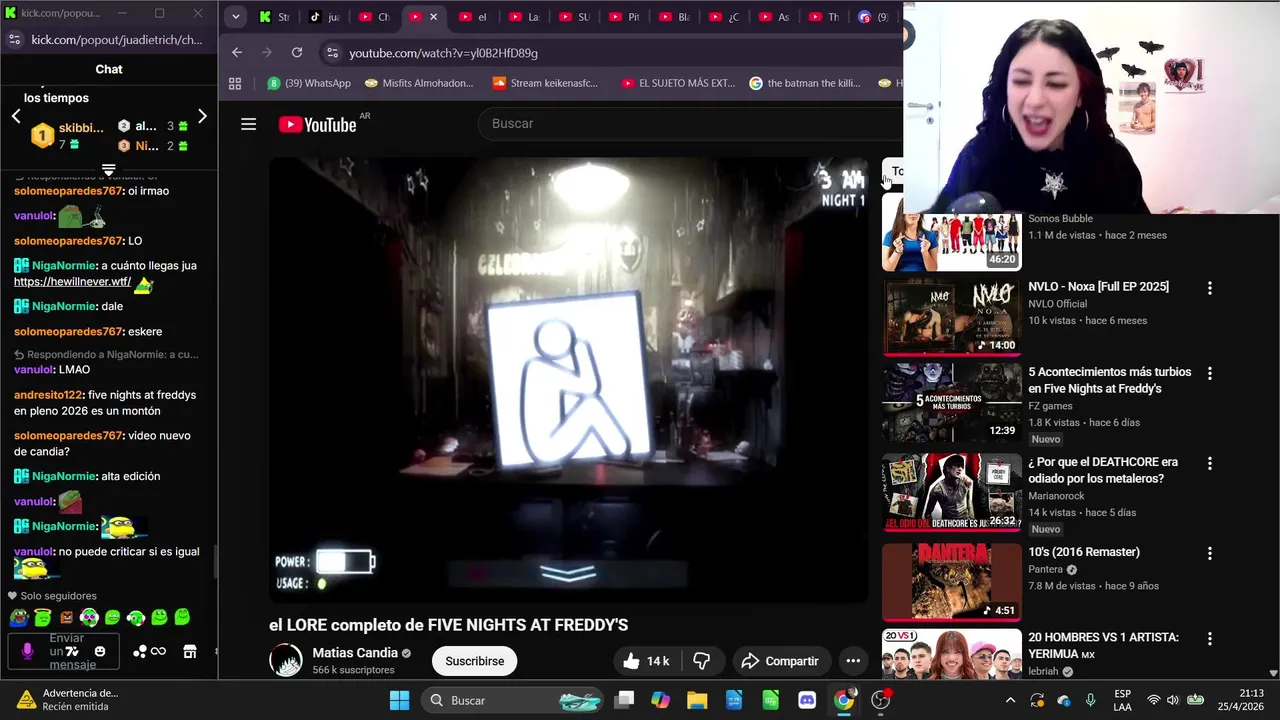Select the youtube.com address bar URL

click(444, 53)
